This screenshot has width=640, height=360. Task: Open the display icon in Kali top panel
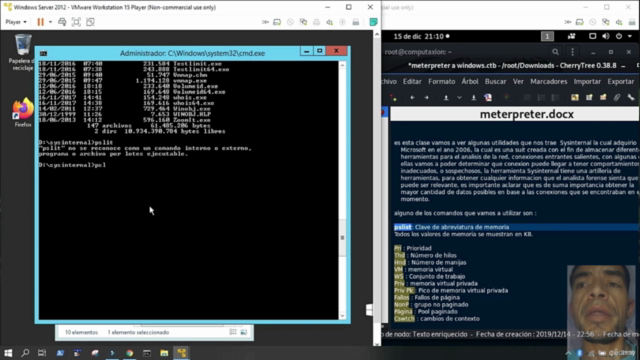592,36
